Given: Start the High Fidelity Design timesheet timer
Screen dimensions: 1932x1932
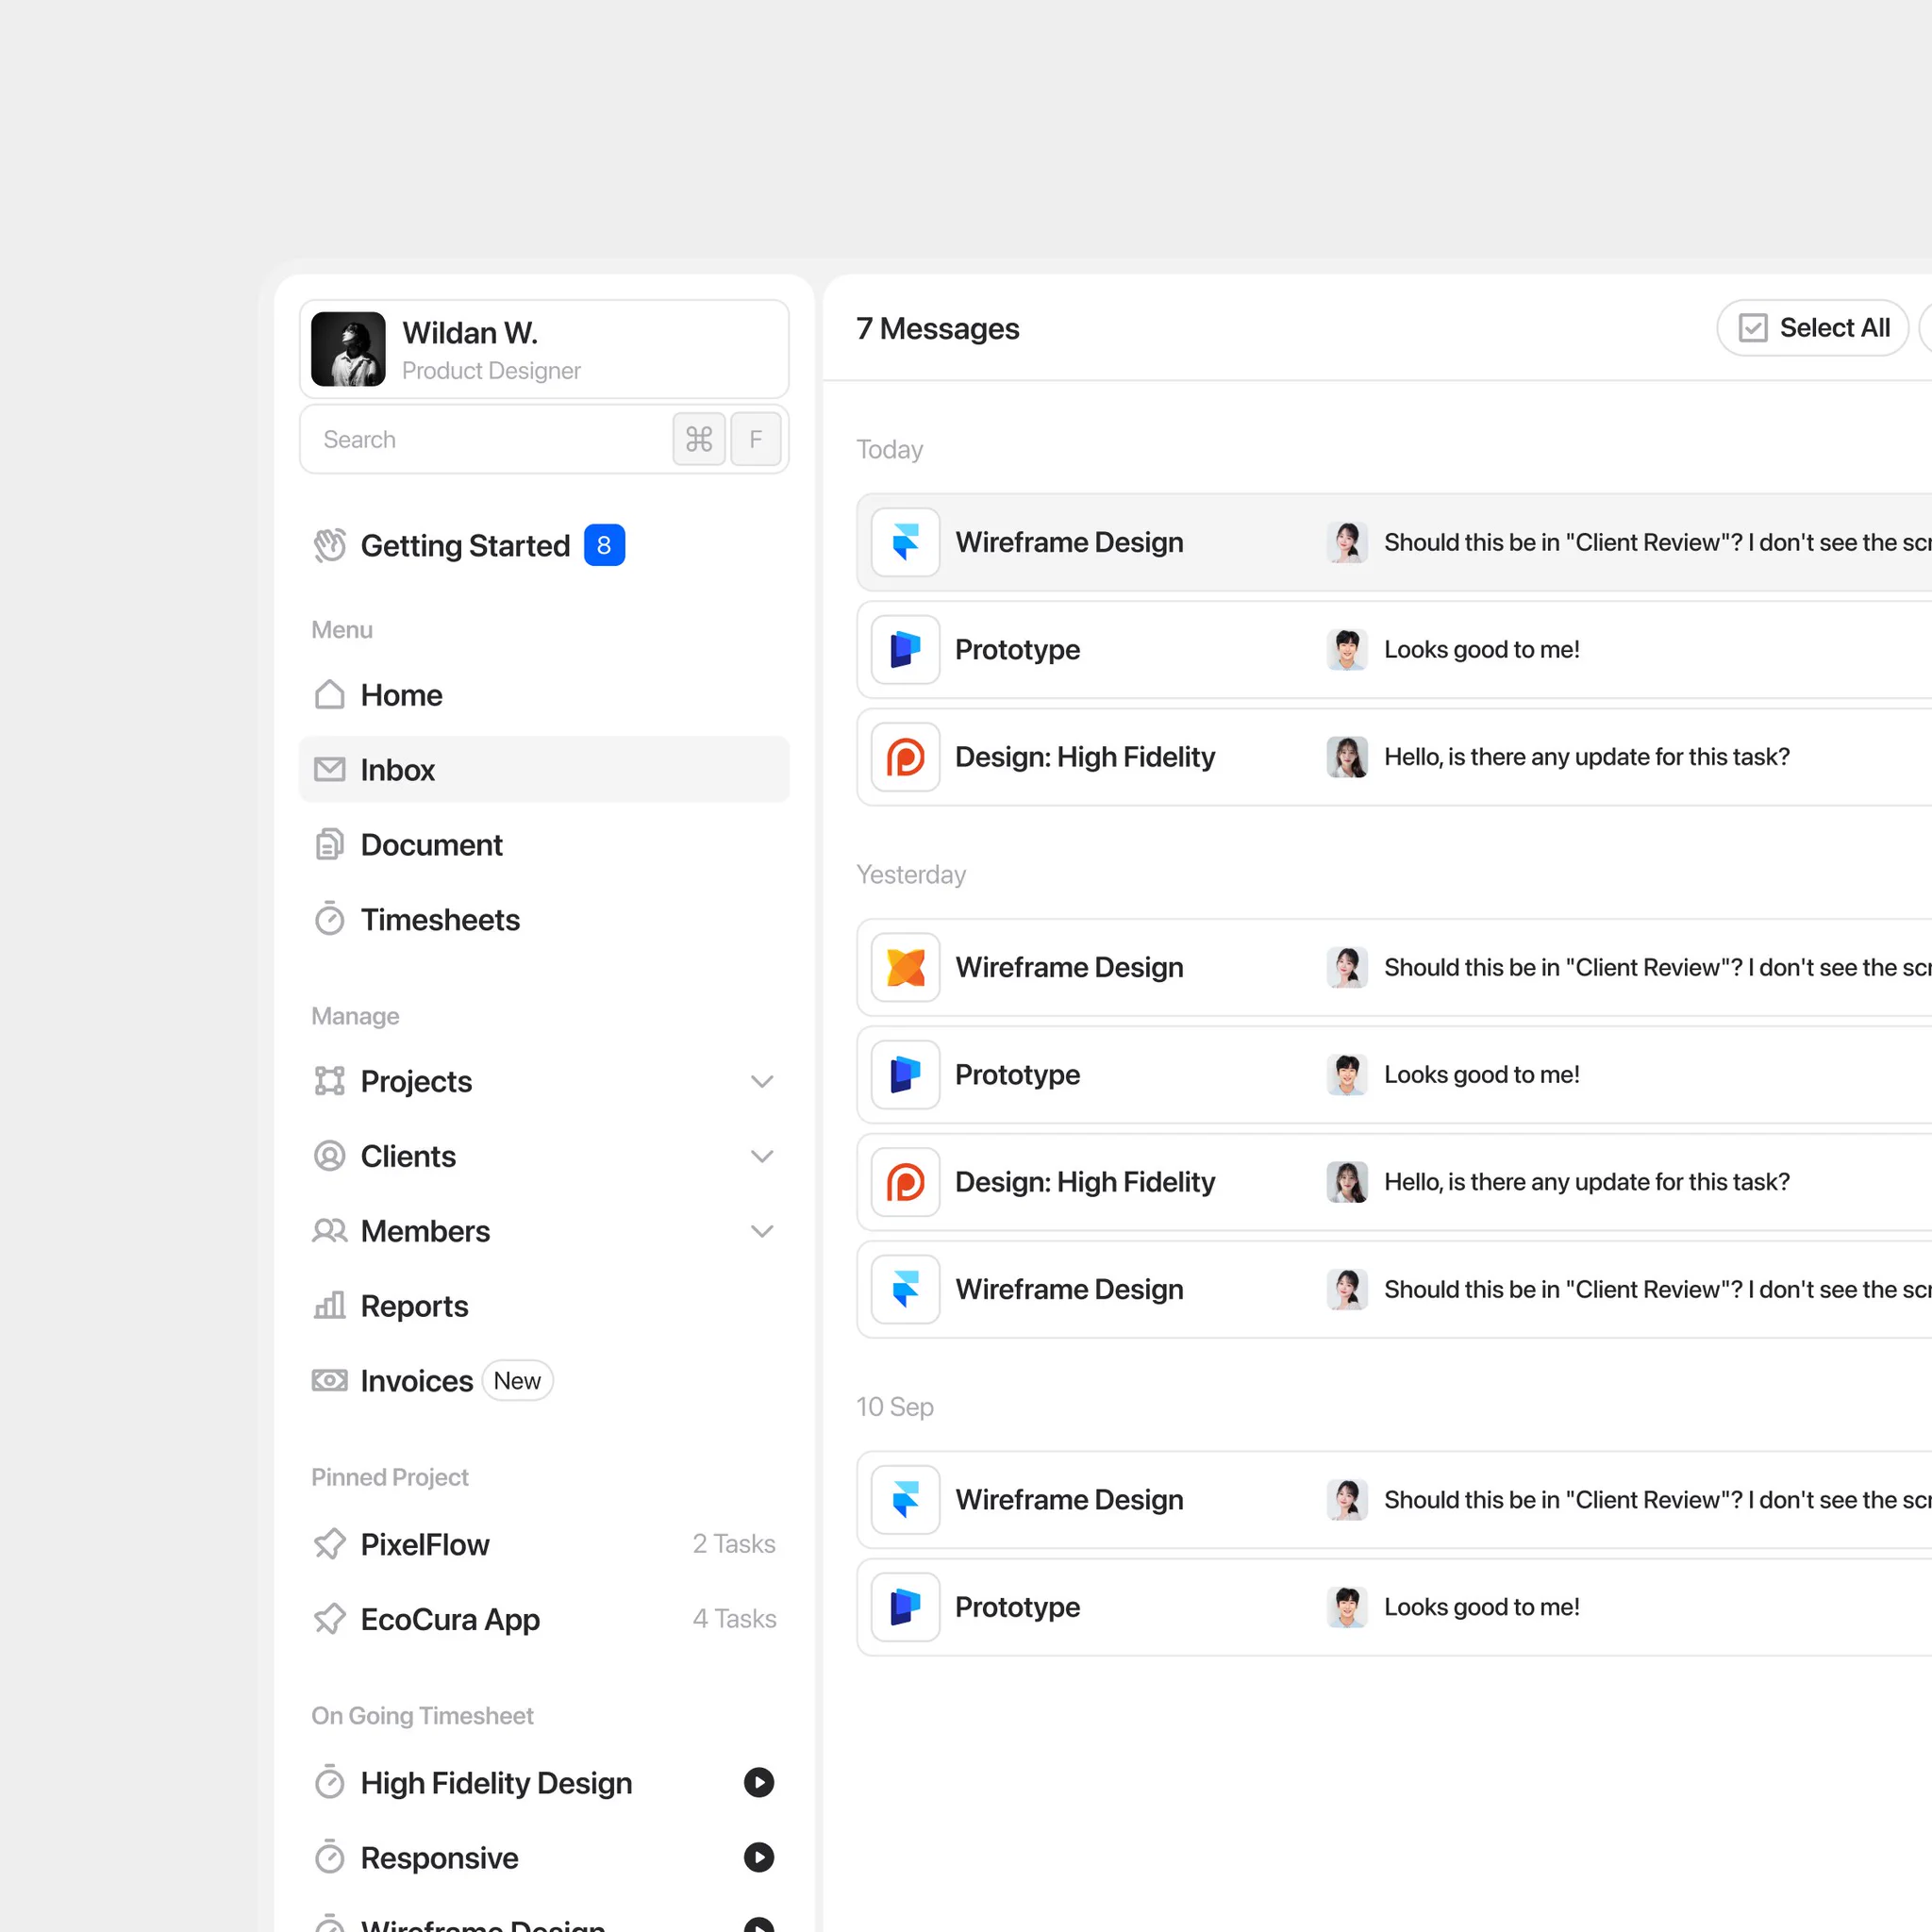Looking at the screenshot, I should [x=759, y=1782].
